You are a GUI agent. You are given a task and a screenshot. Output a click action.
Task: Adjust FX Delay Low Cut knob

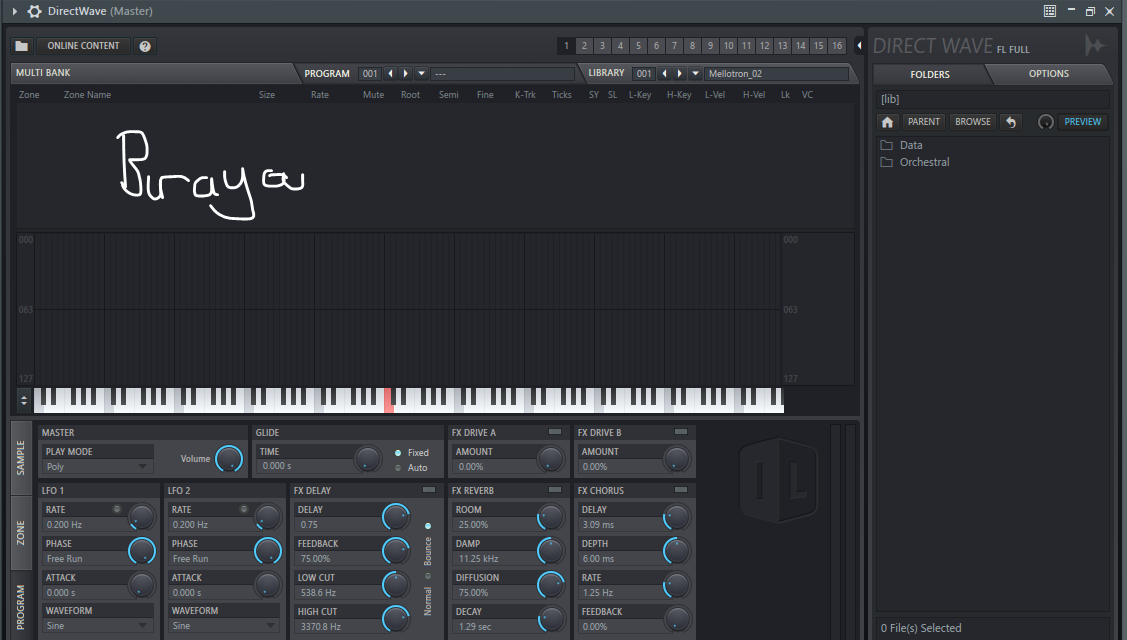tap(395, 585)
